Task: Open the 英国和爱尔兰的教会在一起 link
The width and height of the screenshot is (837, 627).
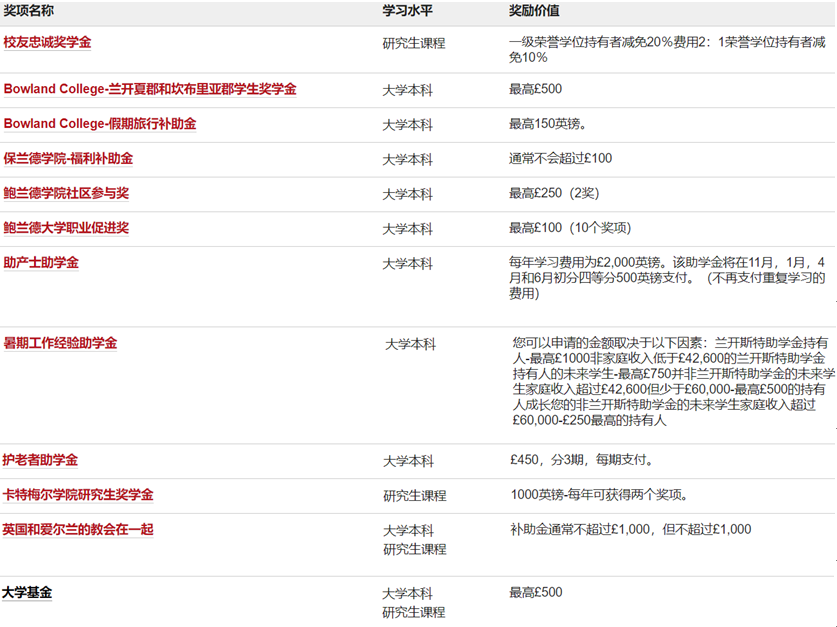Action: click(x=78, y=529)
